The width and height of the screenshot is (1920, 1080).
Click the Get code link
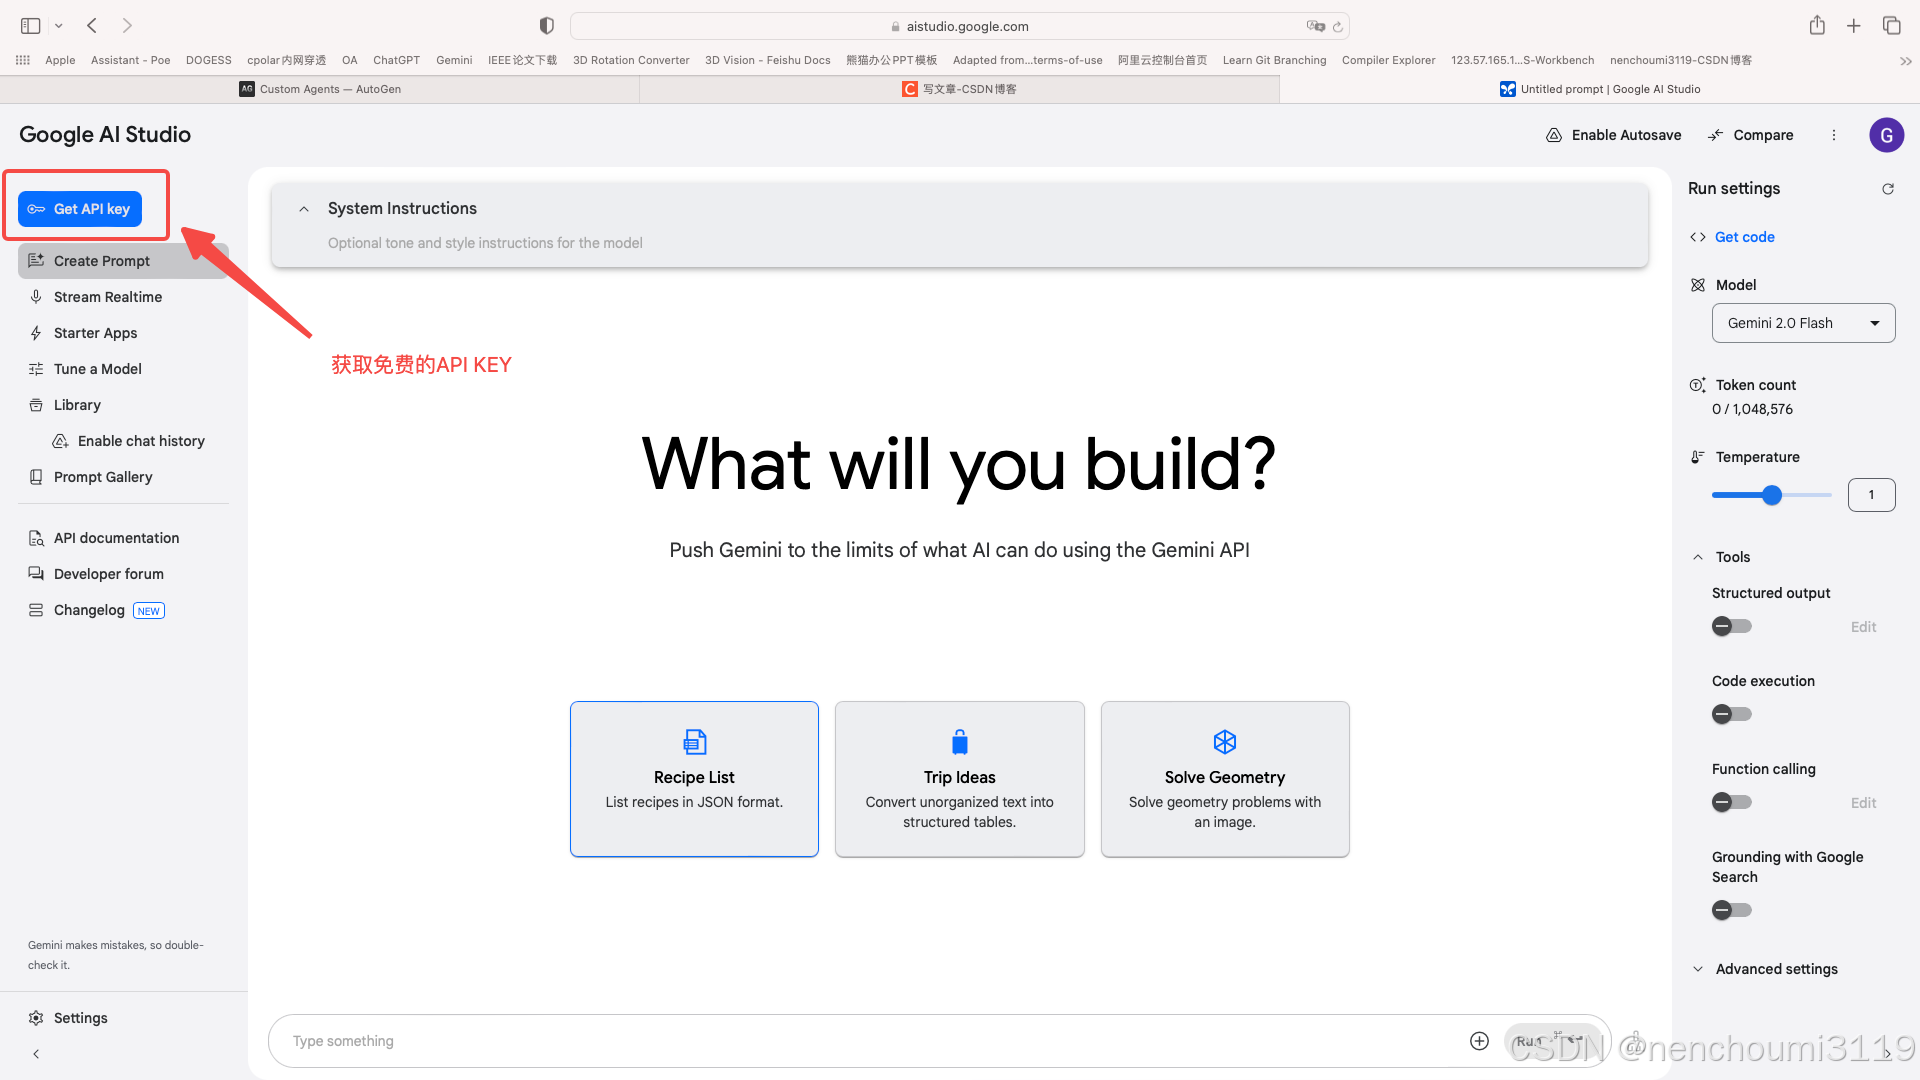tap(1744, 237)
